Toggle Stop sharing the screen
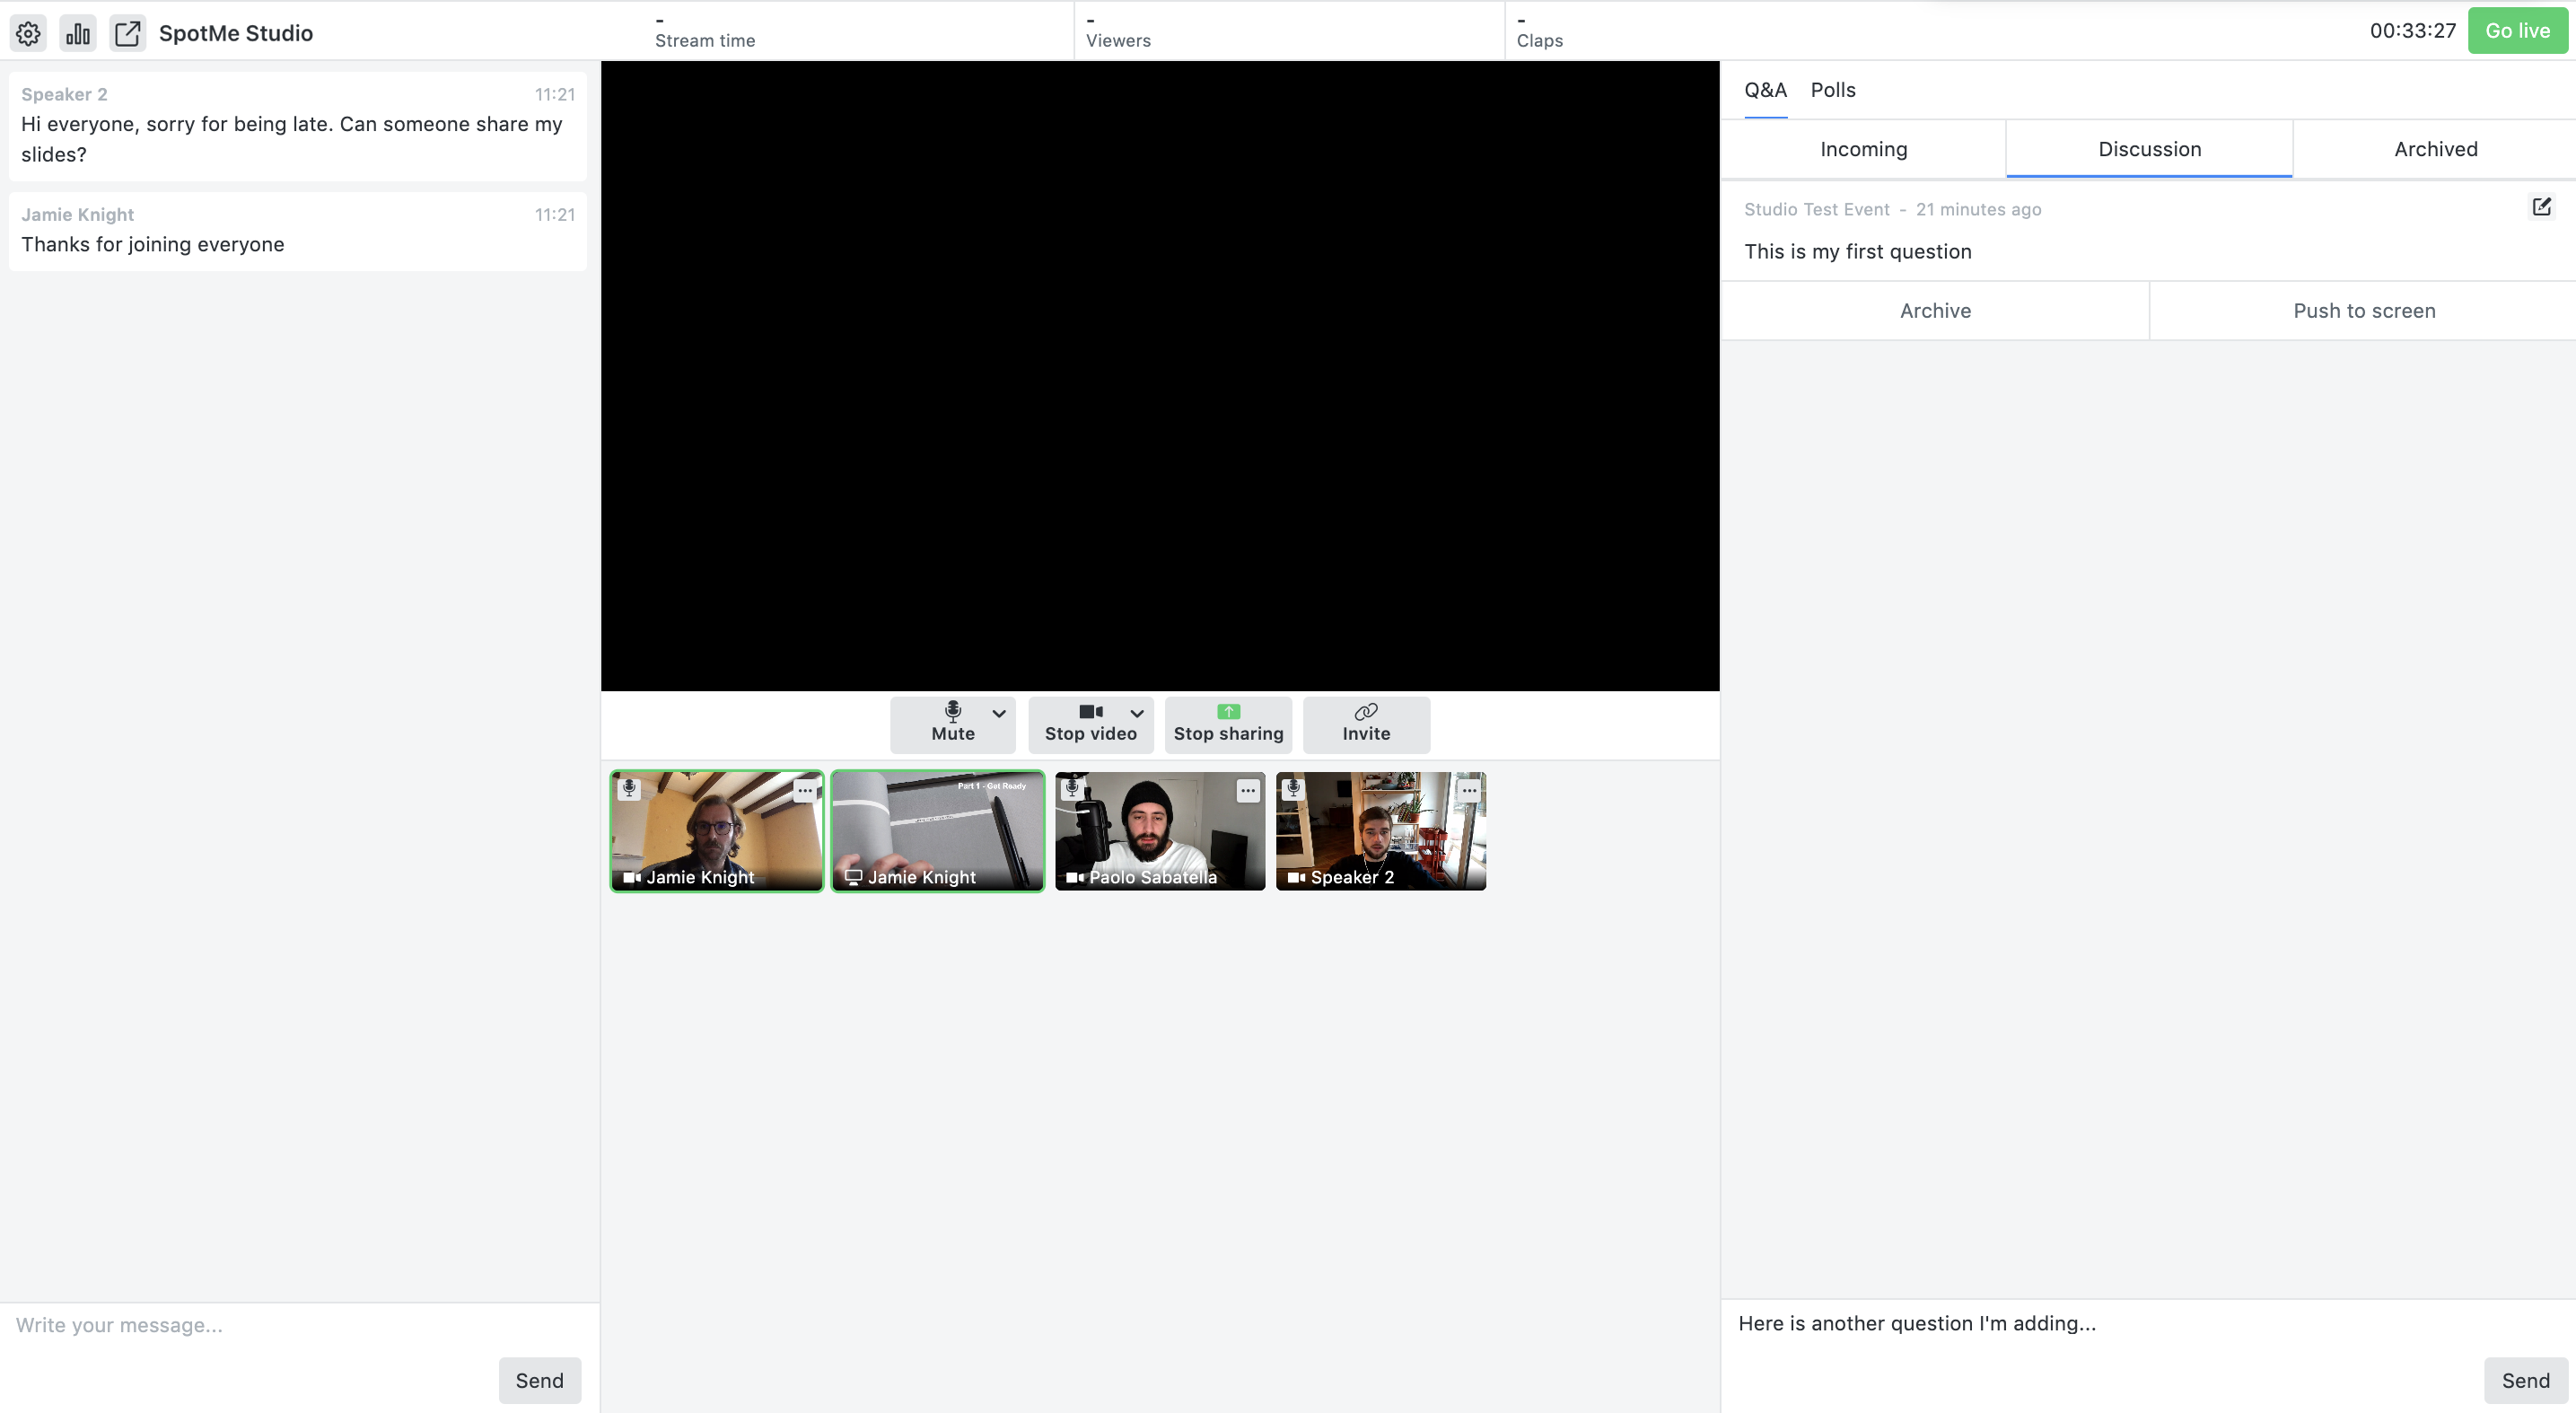 pos(1228,723)
